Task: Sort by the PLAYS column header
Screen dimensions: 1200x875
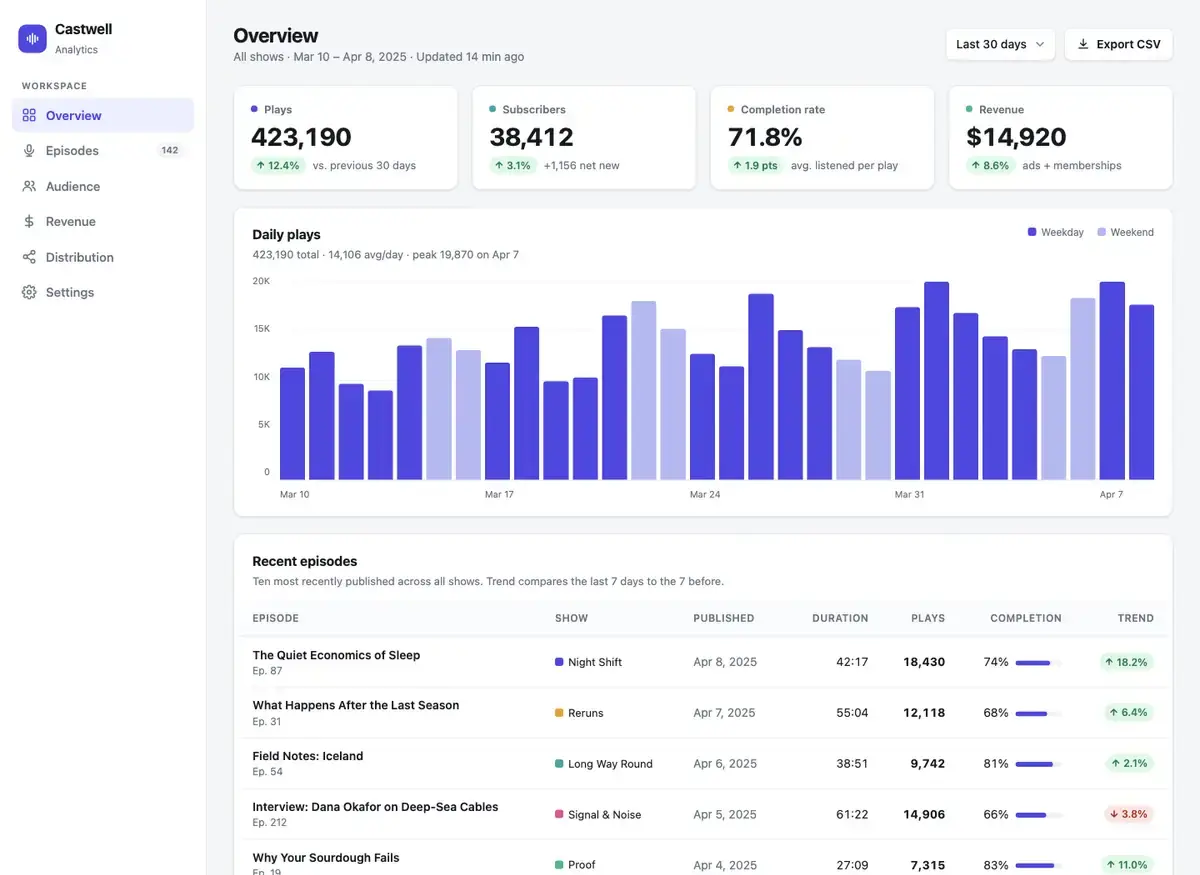Action: 928,618
